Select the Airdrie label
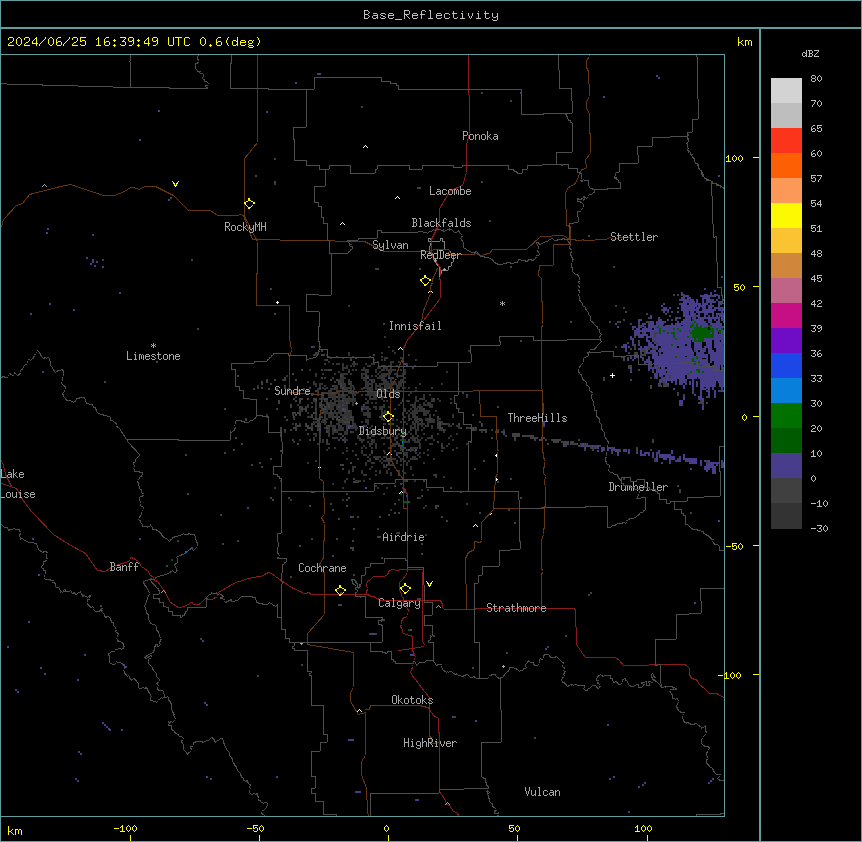This screenshot has width=862, height=842. (x=403, y=537)
